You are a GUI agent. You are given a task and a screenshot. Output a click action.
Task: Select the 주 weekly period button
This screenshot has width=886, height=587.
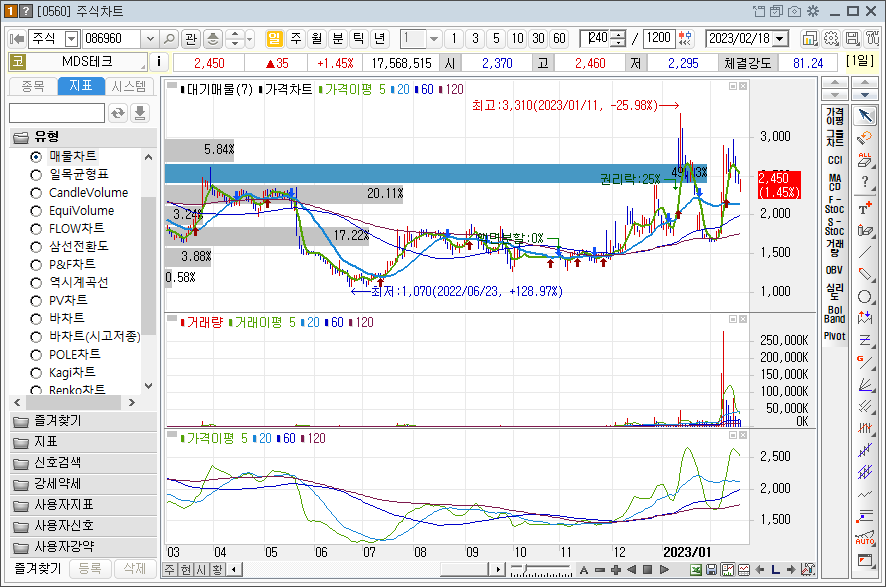click(x=296, y=38)
